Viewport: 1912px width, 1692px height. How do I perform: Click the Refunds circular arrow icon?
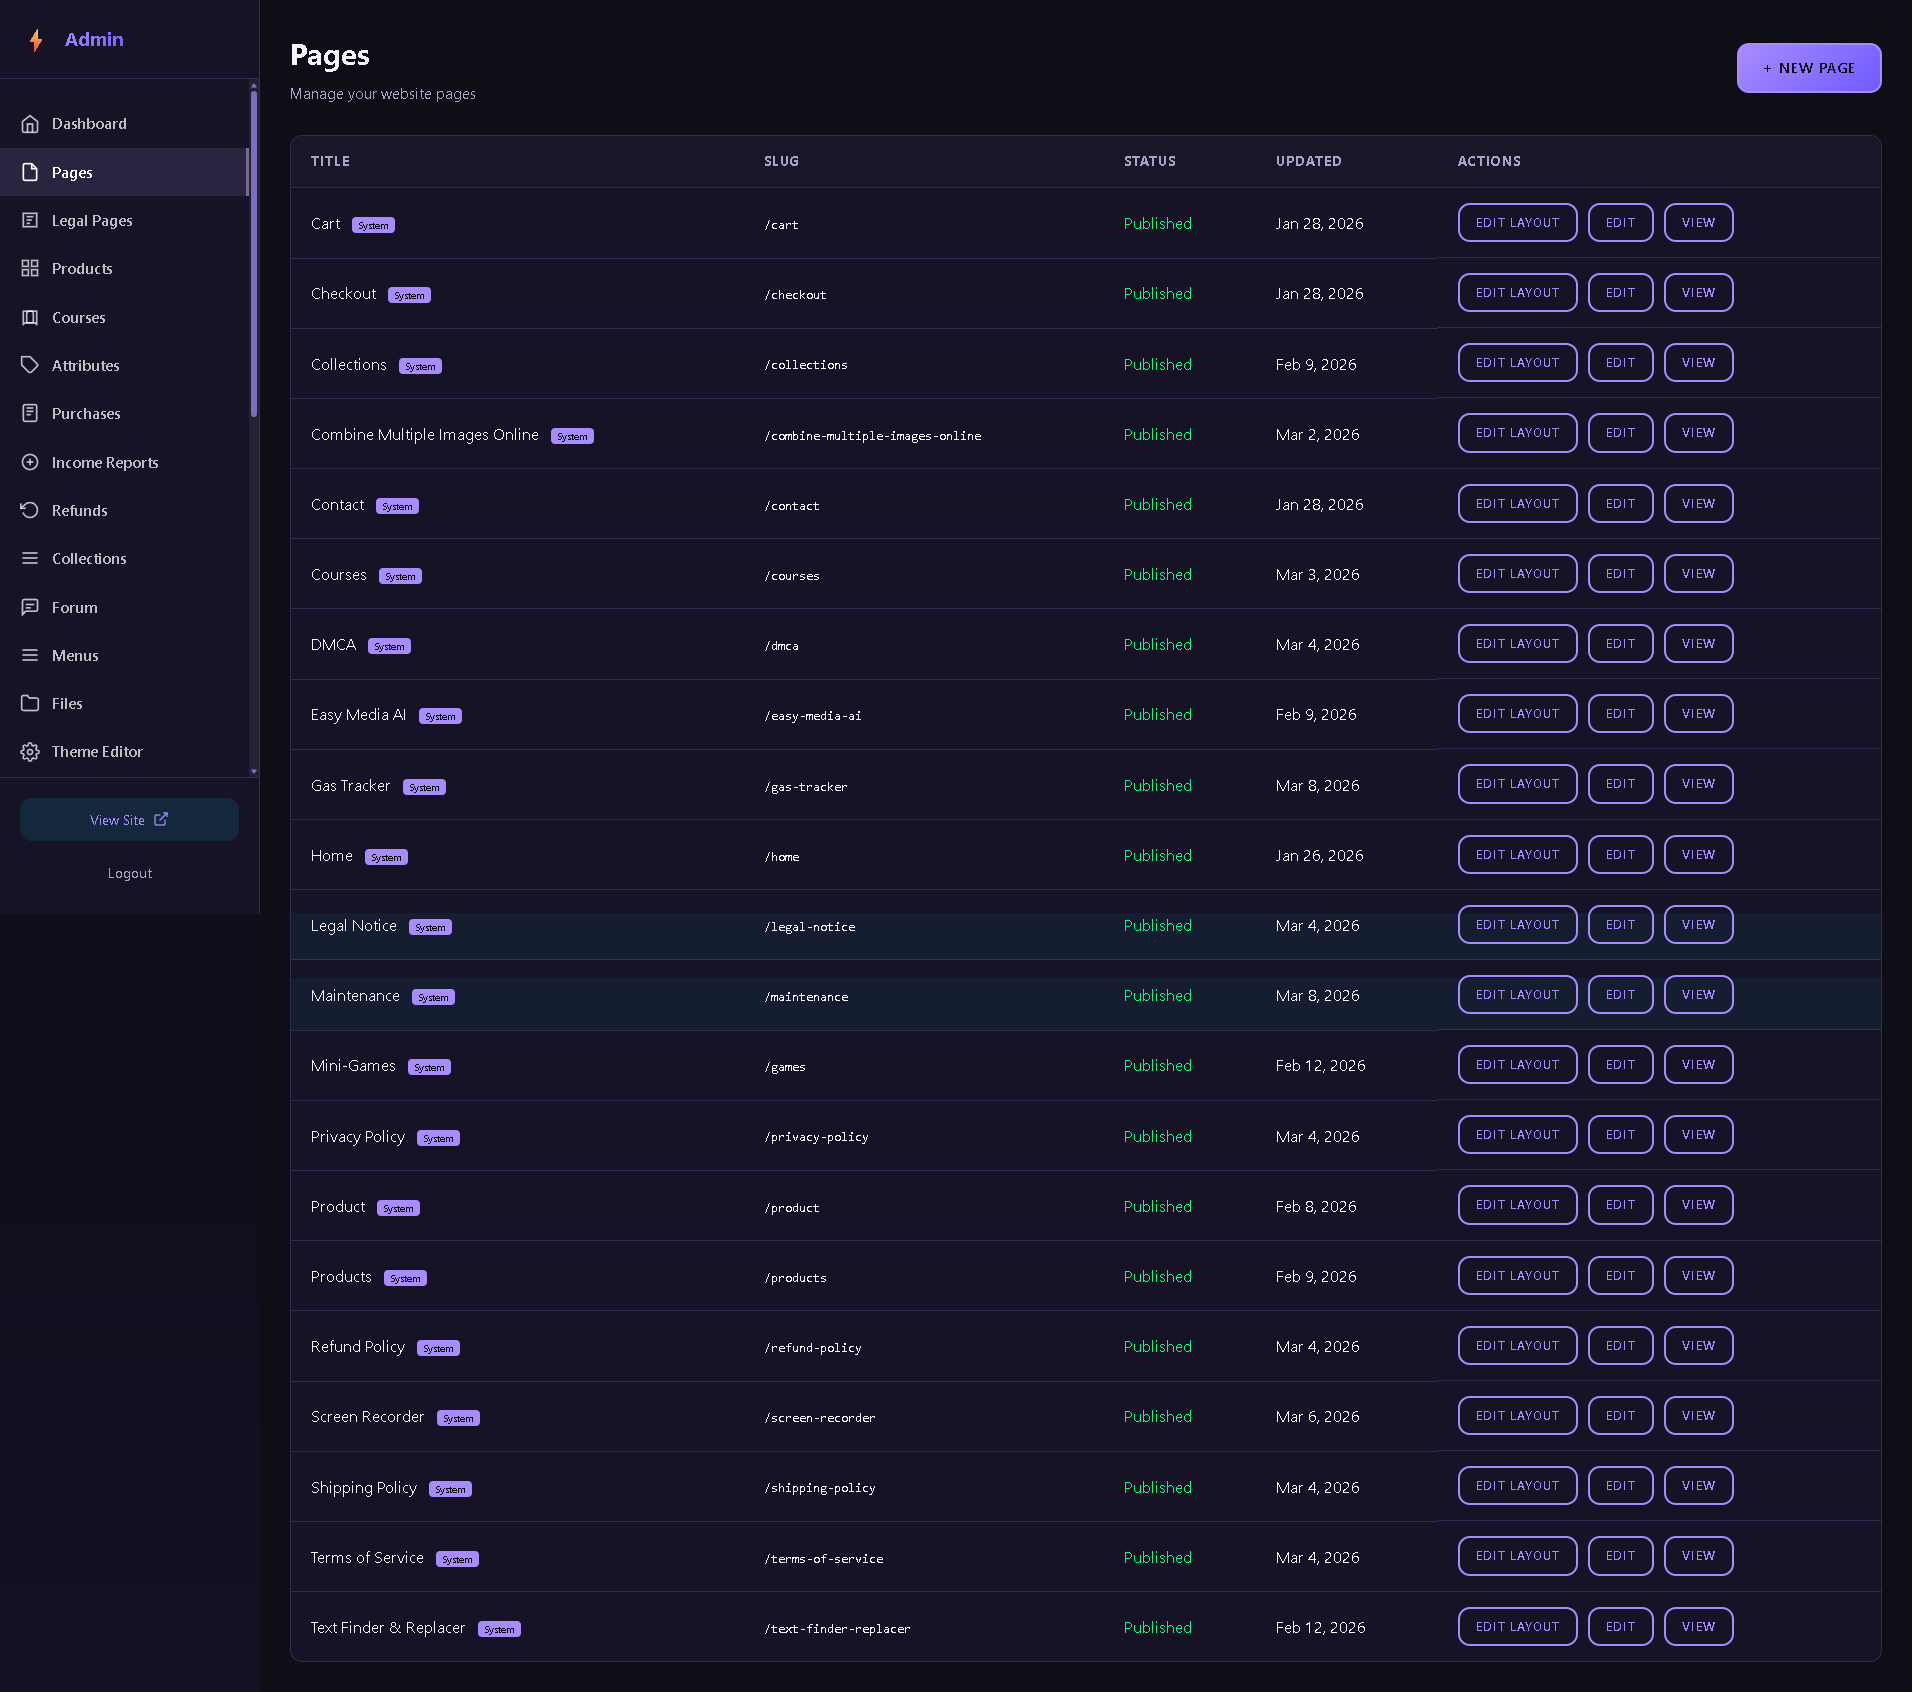(30, 510)
